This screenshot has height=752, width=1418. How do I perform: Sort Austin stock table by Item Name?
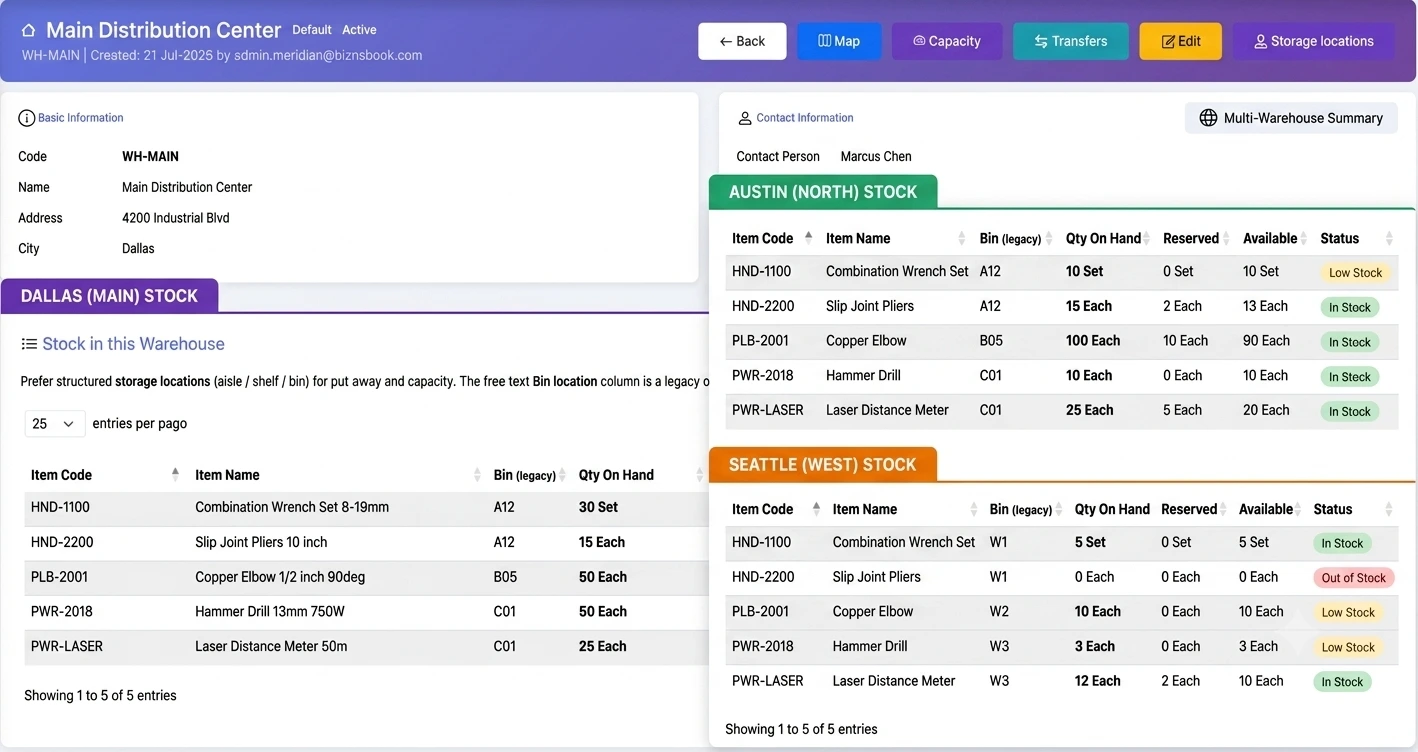click(x=962, y=238)
